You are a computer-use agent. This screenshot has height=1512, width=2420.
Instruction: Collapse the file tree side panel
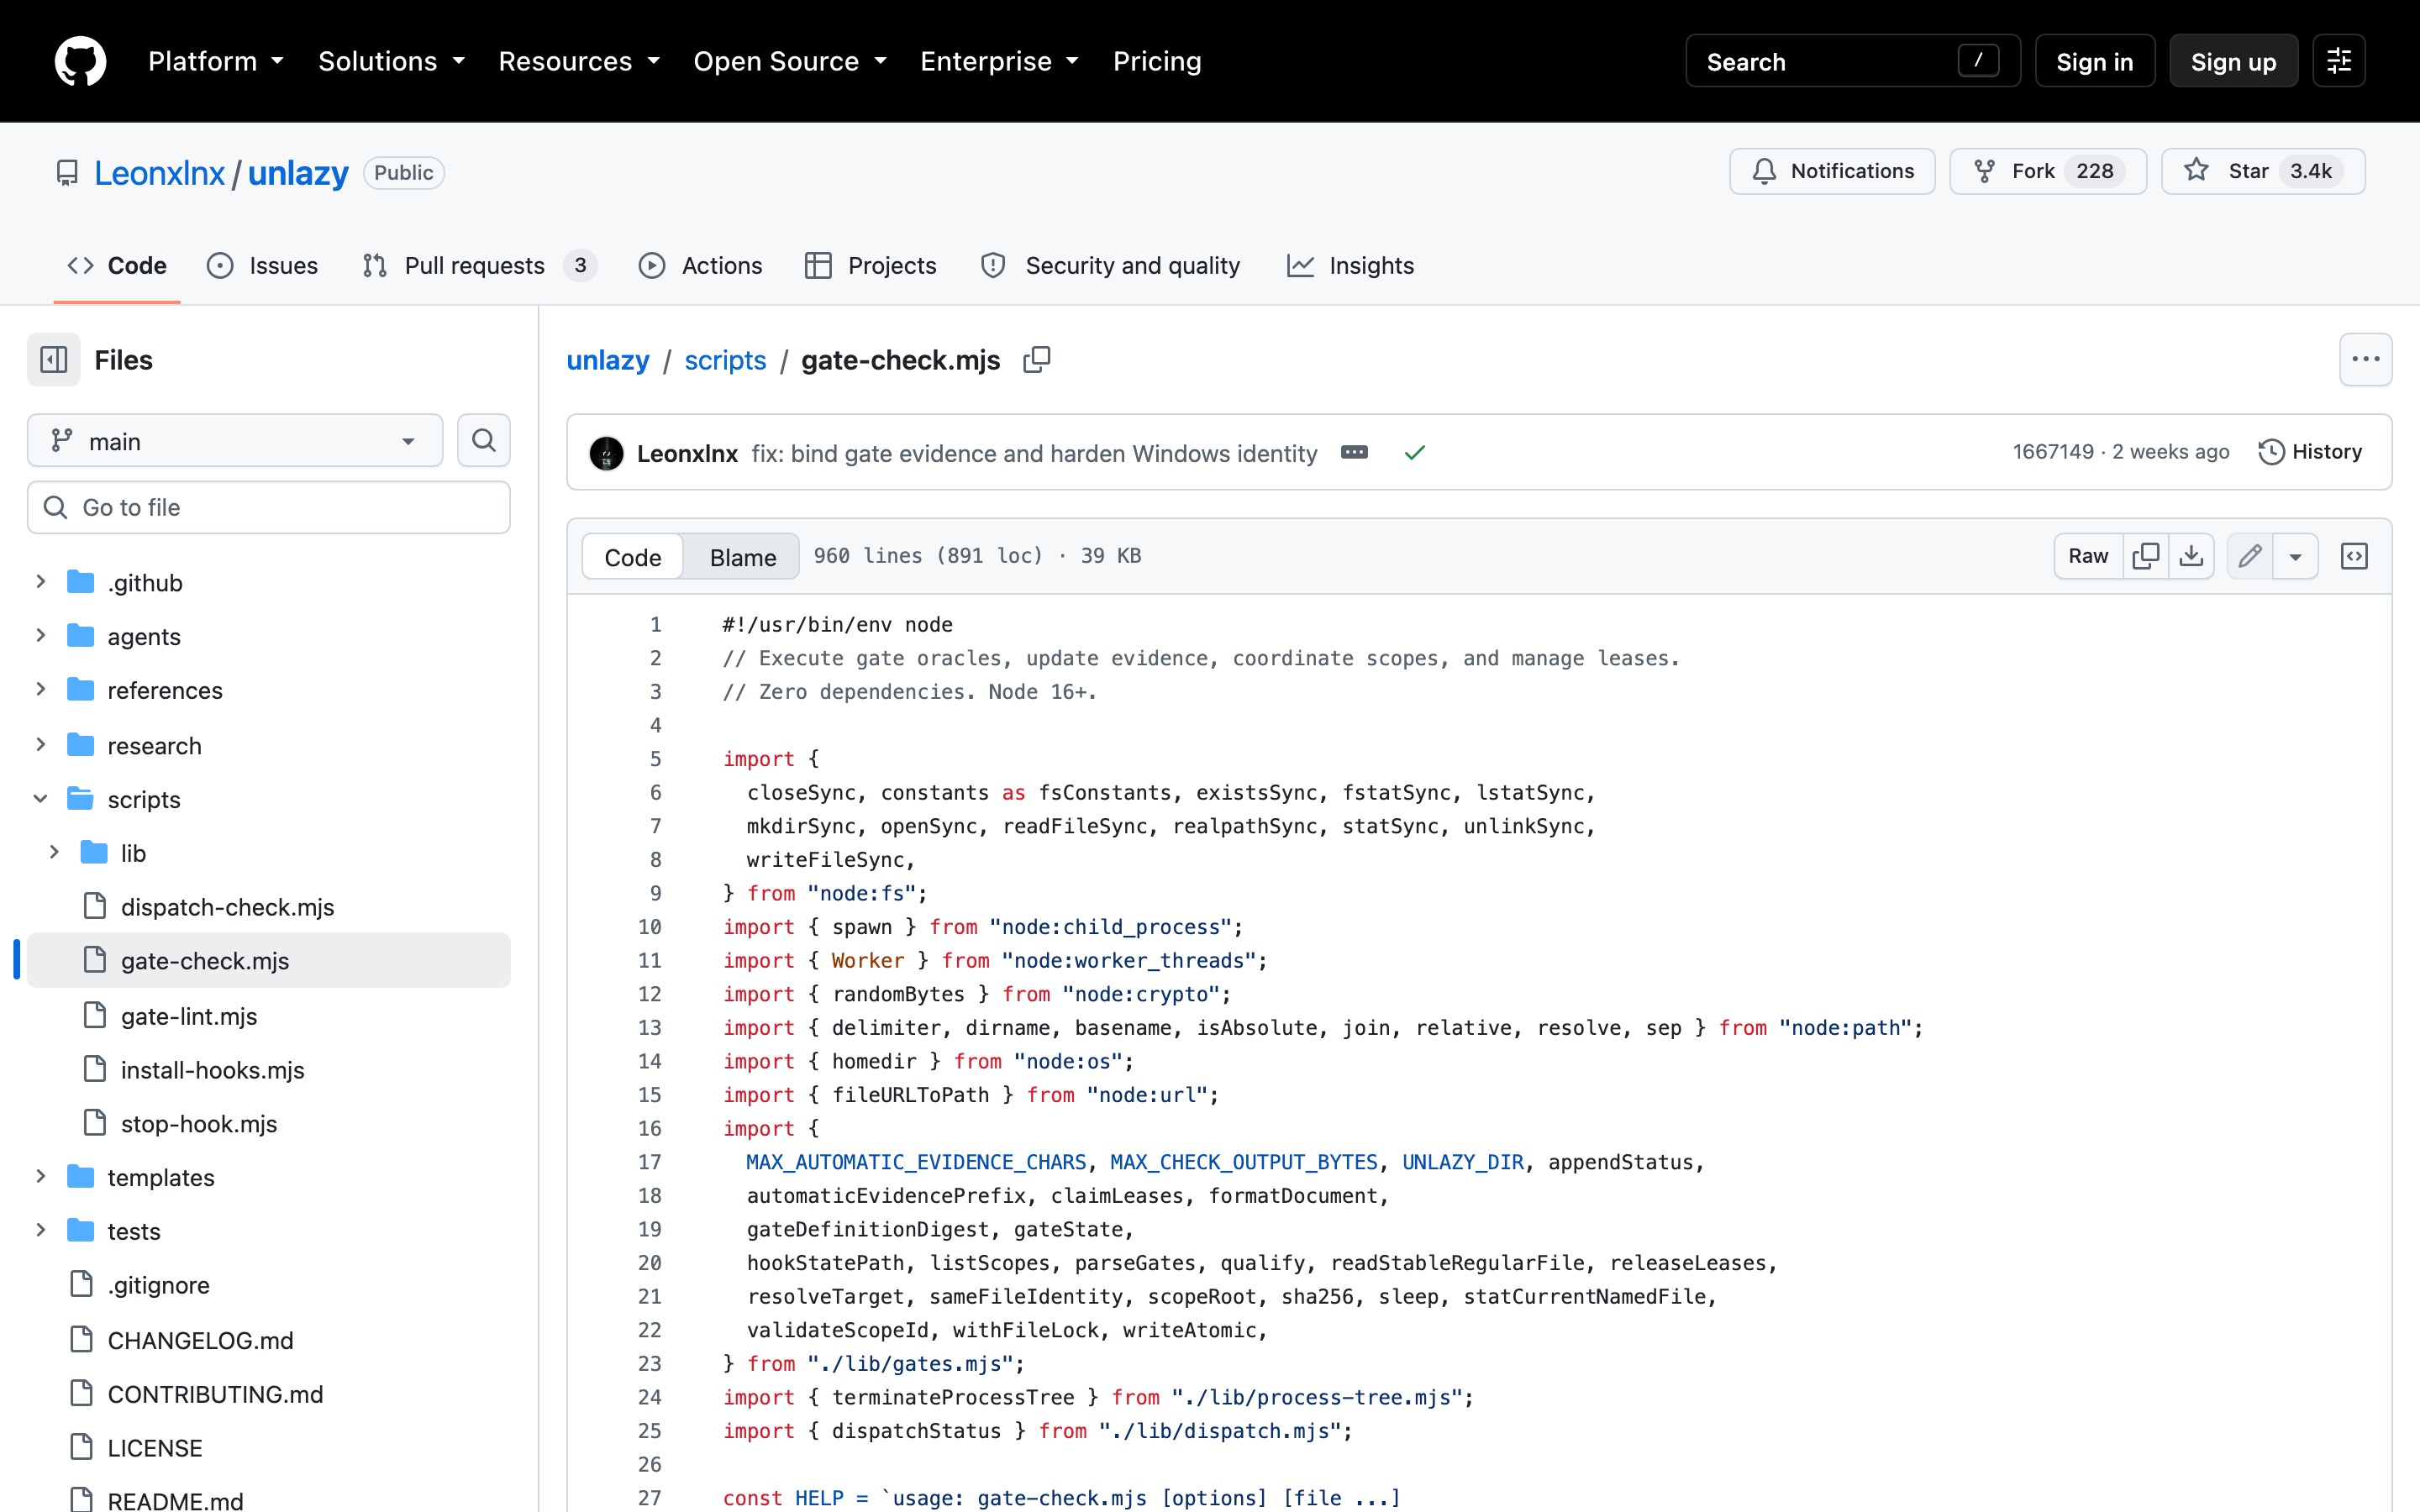[x=54, y=360]
